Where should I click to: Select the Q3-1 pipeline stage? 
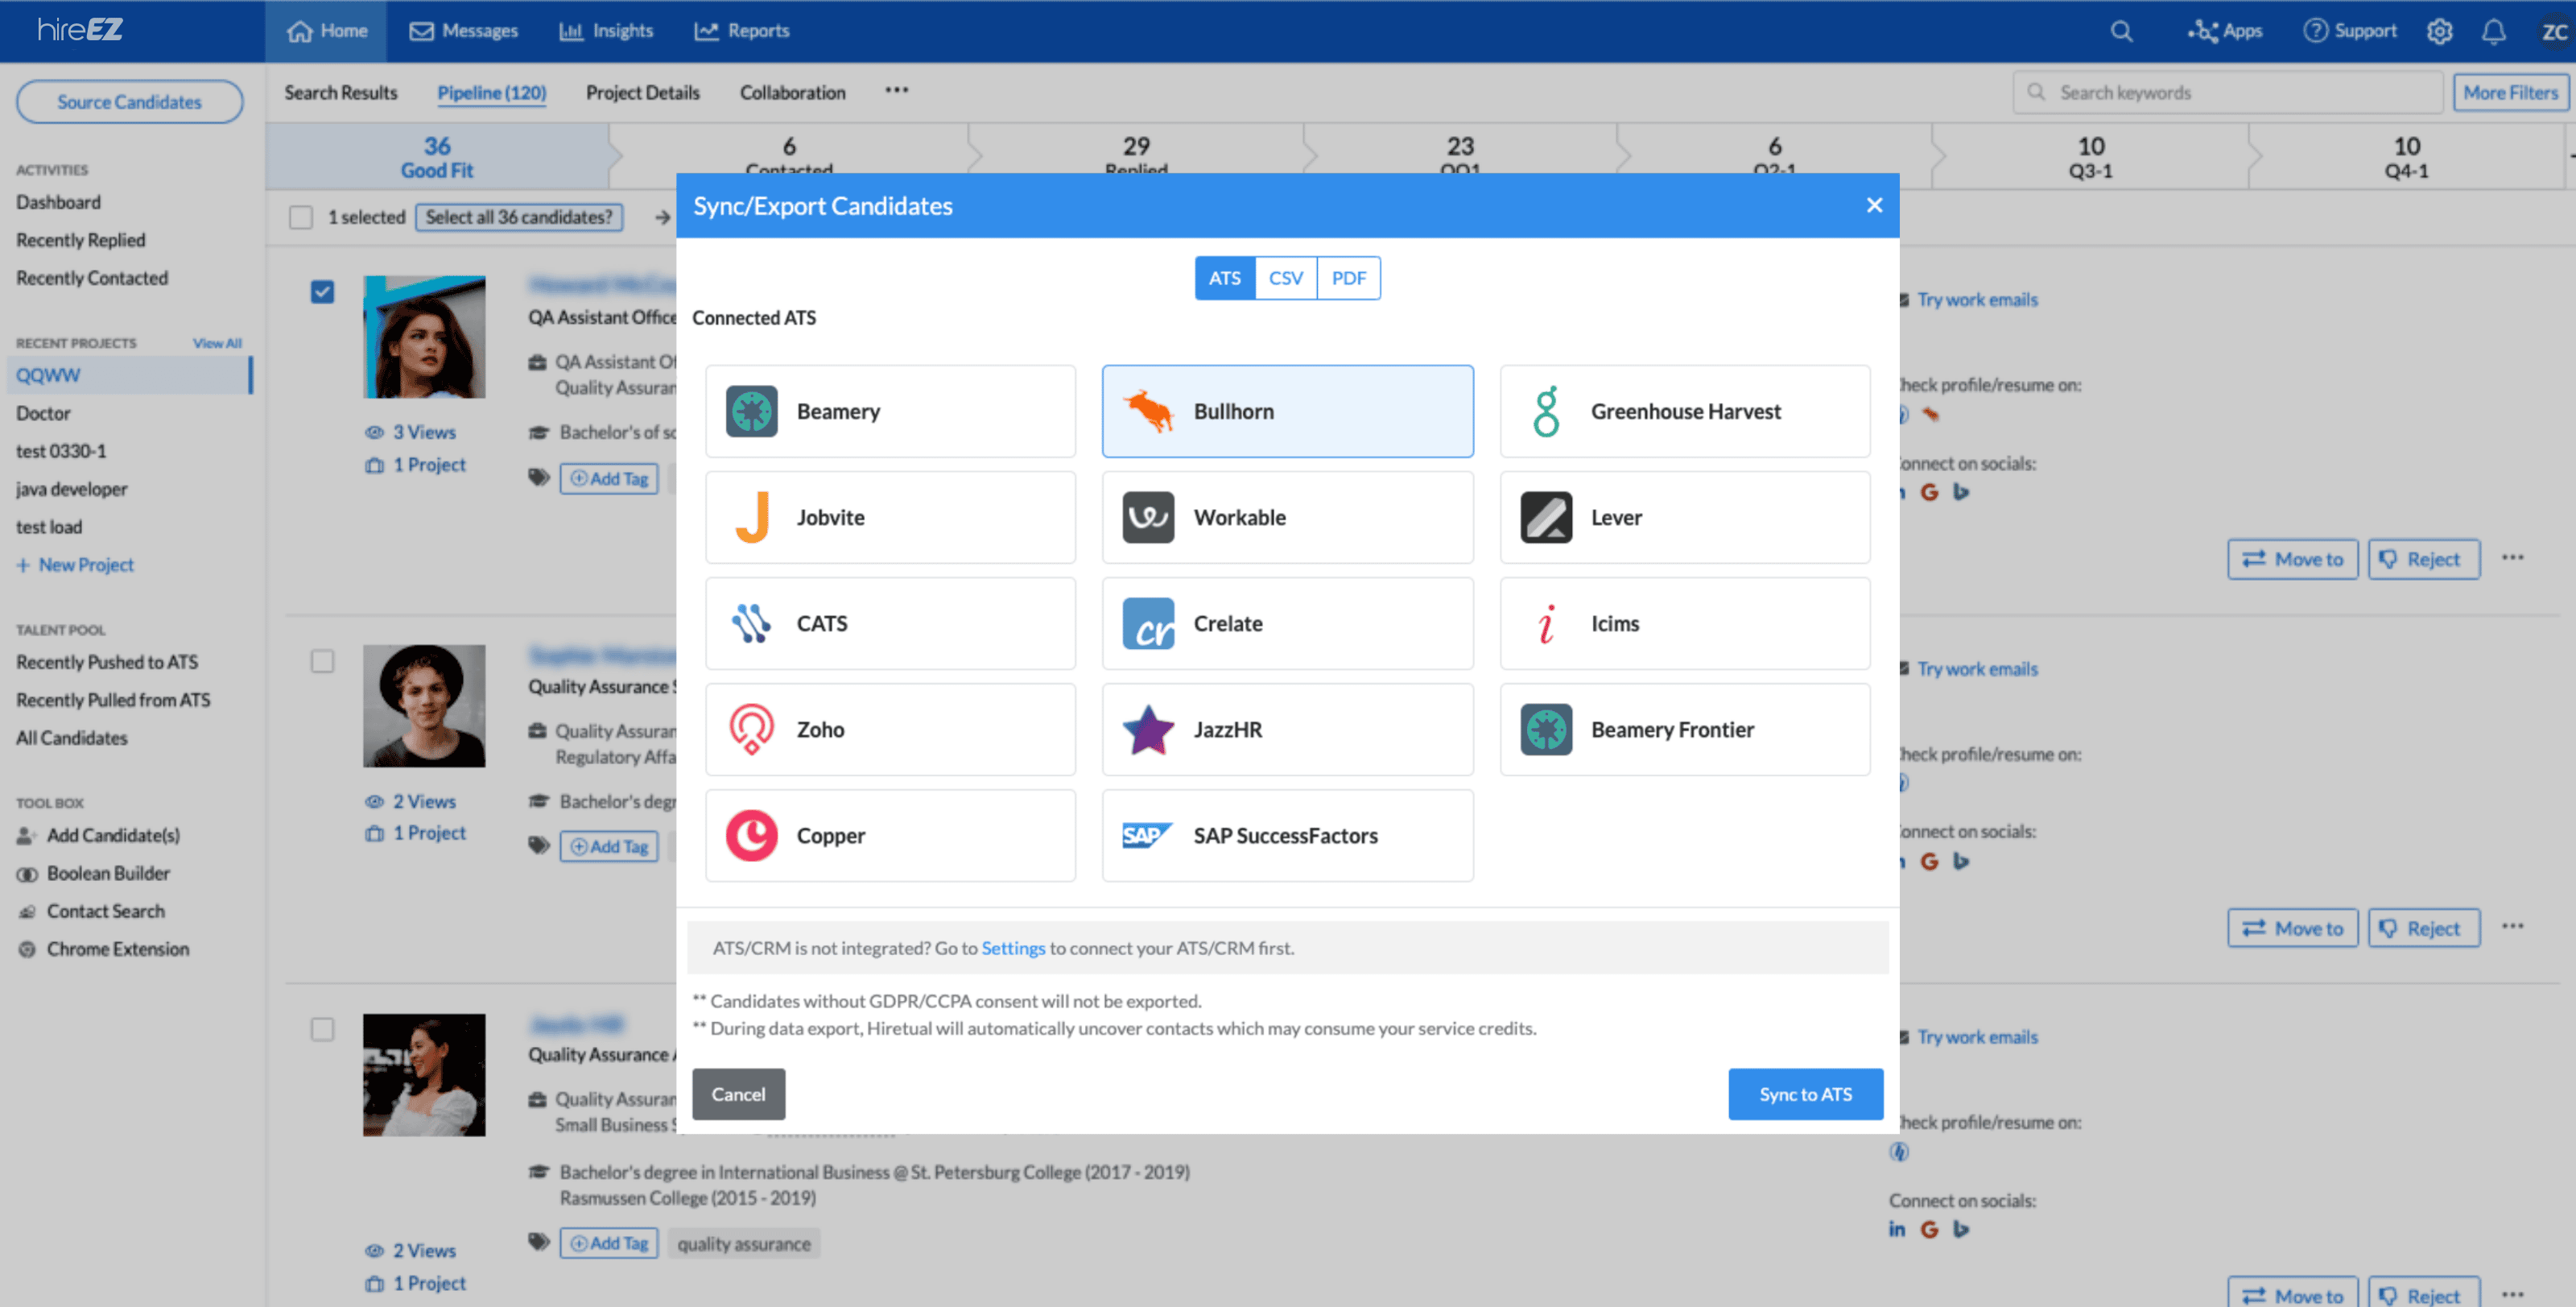tap(2090, 157)
